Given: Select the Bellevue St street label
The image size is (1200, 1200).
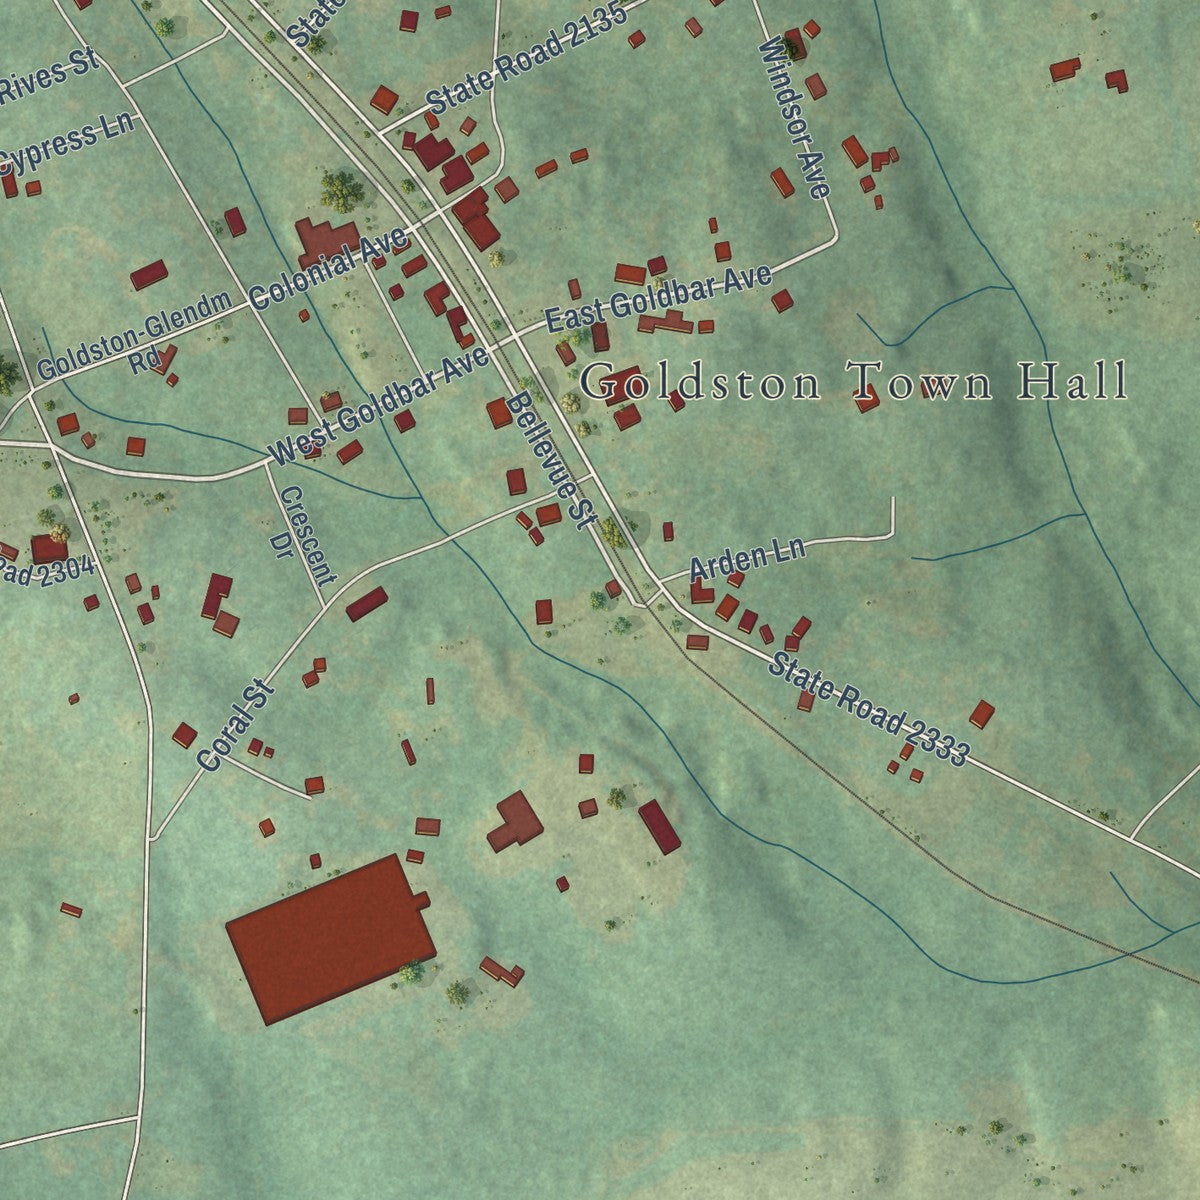Looking at the screenshot, I should 551,459.
